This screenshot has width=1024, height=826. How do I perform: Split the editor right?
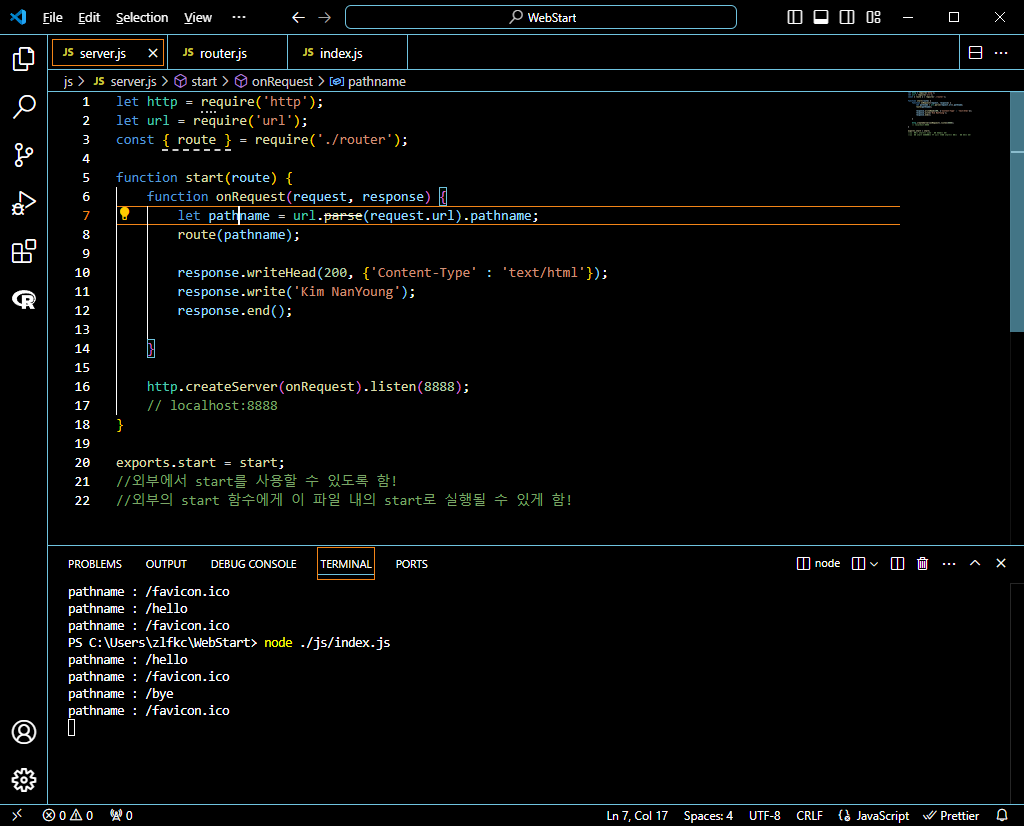pyautogui.click(x=975, y=53)
